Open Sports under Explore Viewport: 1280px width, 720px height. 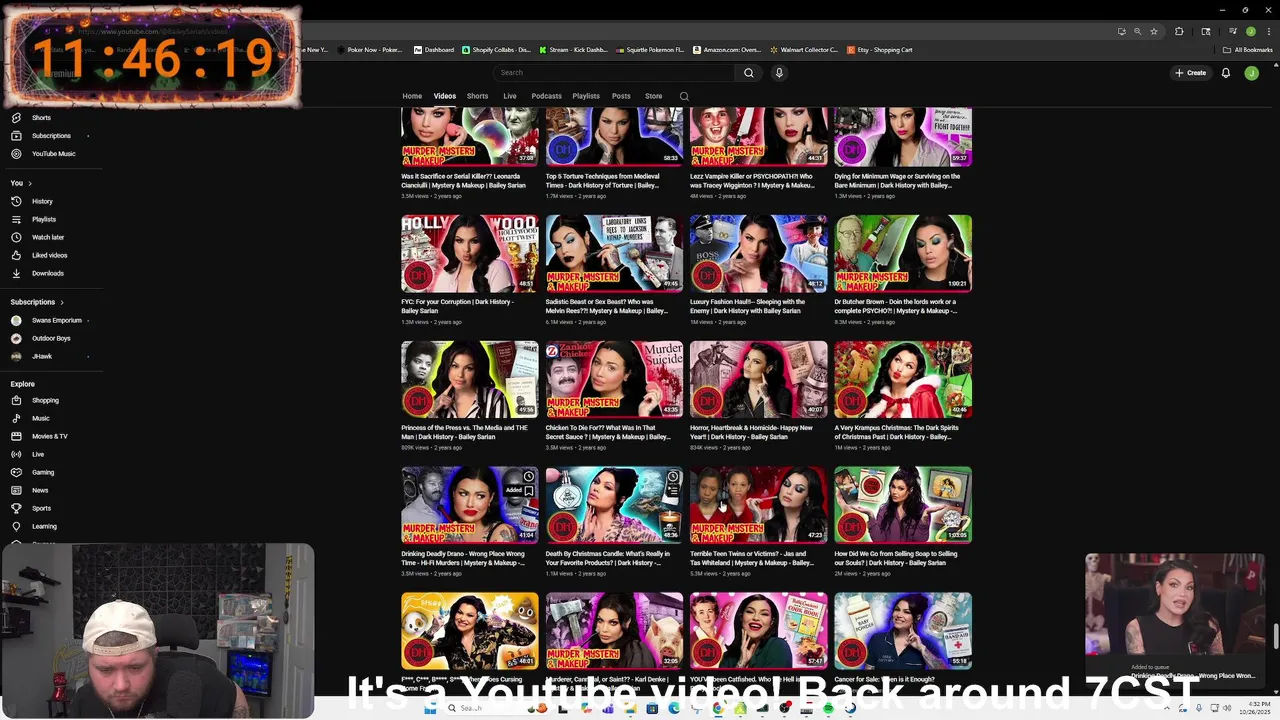pos(41,508)
